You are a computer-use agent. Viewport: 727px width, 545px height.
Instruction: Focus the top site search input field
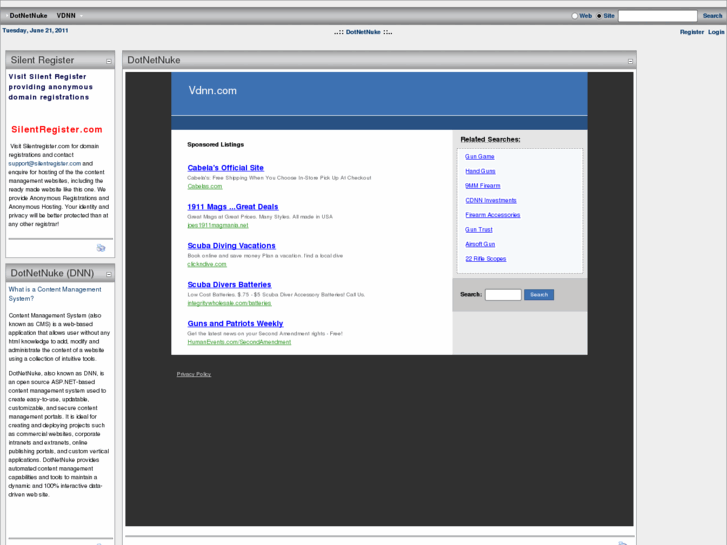click(657, 16)
